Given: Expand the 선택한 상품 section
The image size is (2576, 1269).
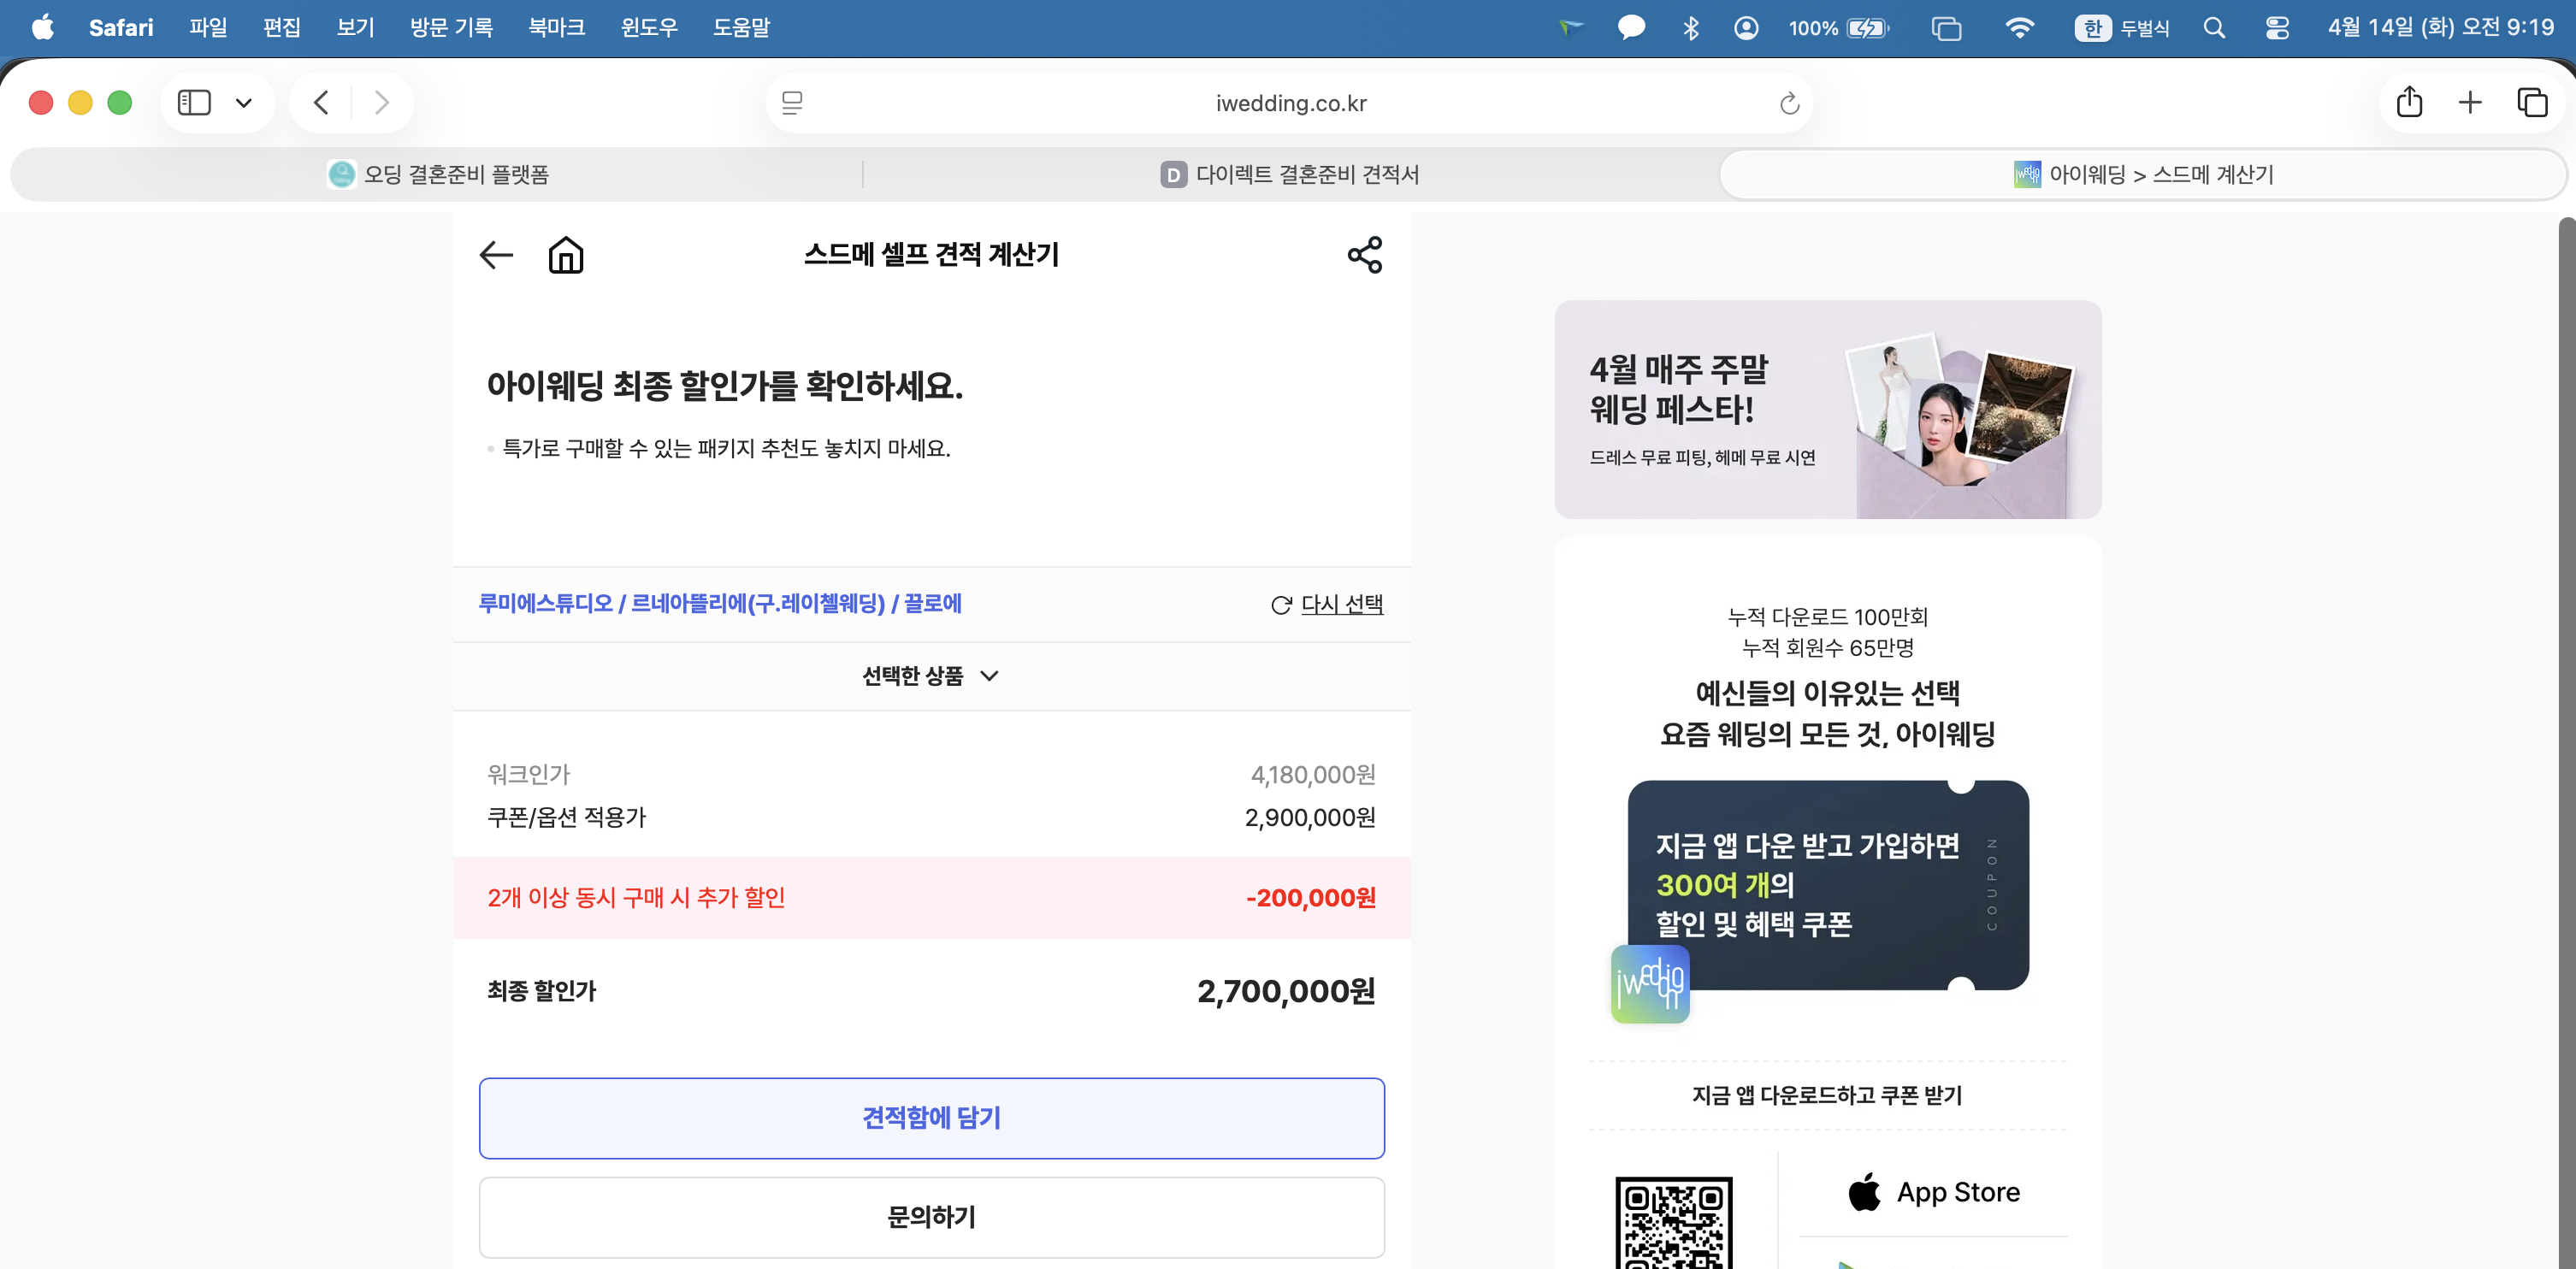Looking at the screenshot, I should [x=931, y=676].
